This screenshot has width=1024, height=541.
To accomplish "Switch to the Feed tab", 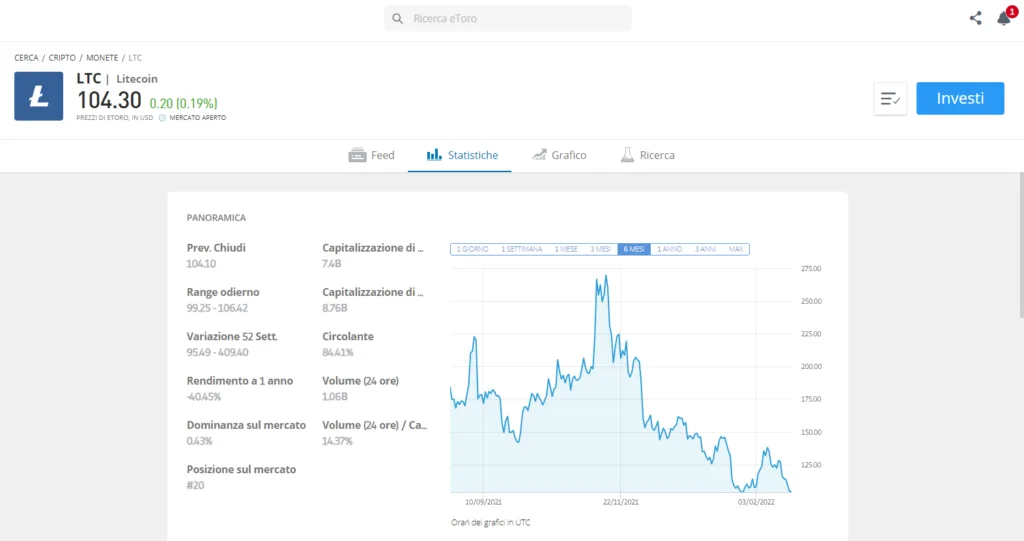I will point(372,155).
